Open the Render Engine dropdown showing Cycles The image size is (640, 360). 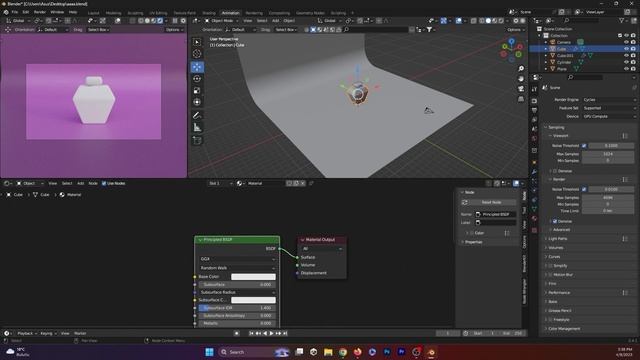609,100
